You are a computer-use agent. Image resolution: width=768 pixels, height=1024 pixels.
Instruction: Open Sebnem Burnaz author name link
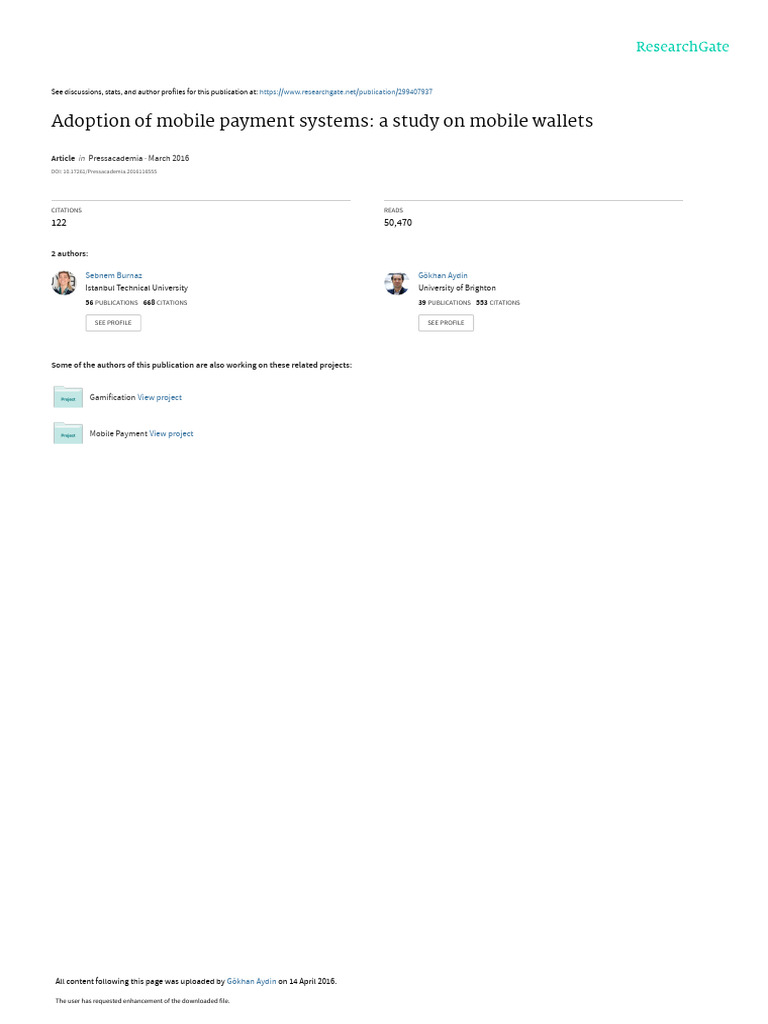point(114,276)
